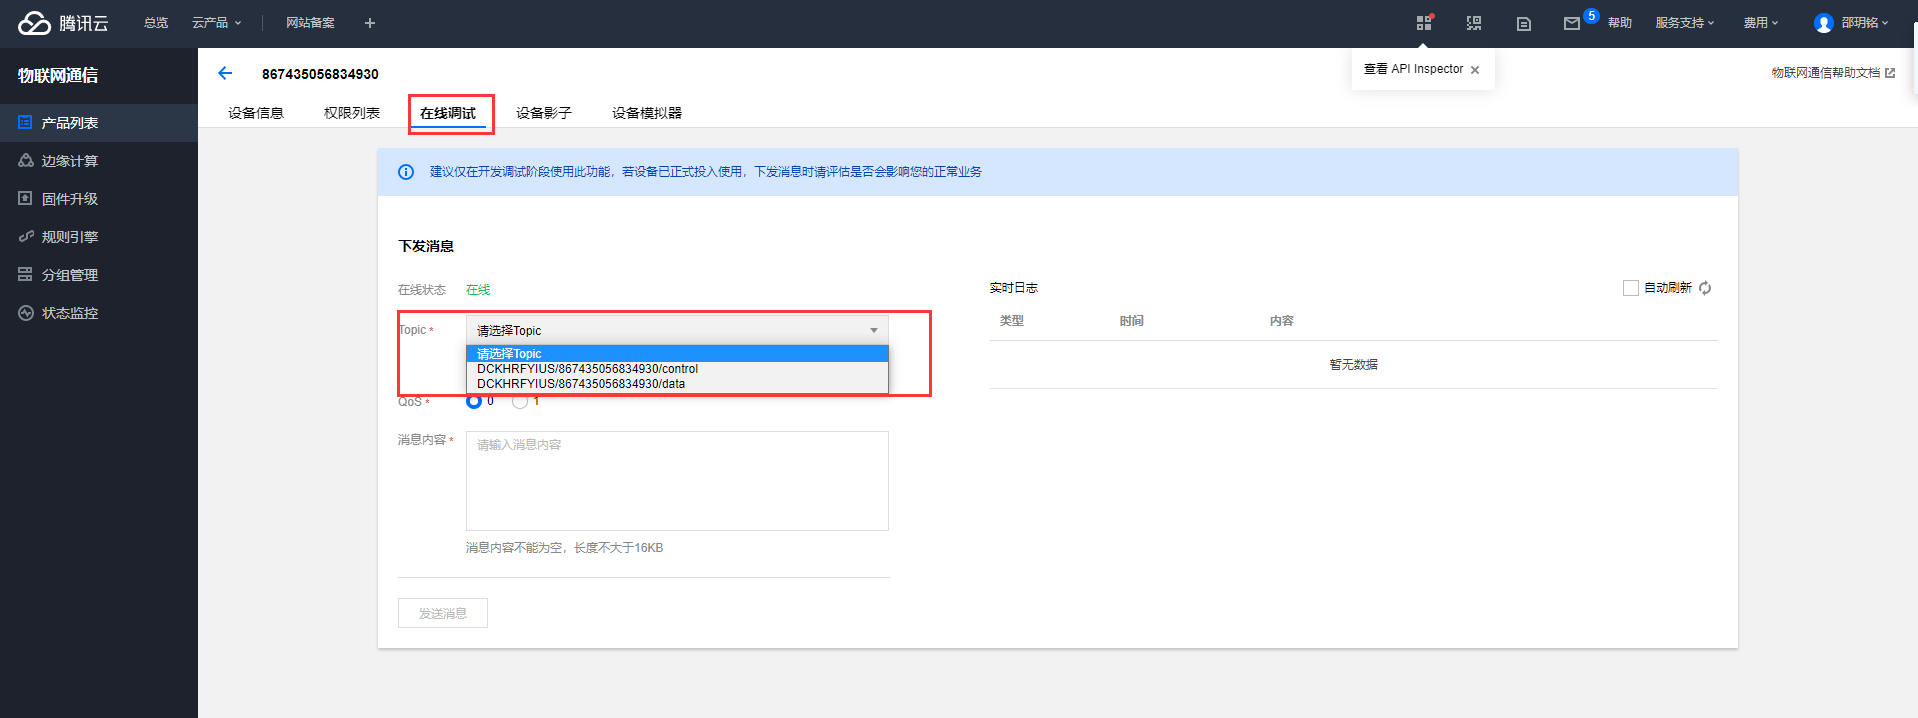The image size is (1918, 718).
Task: Choose the control topic option
Action: click(x=677, y=369)
